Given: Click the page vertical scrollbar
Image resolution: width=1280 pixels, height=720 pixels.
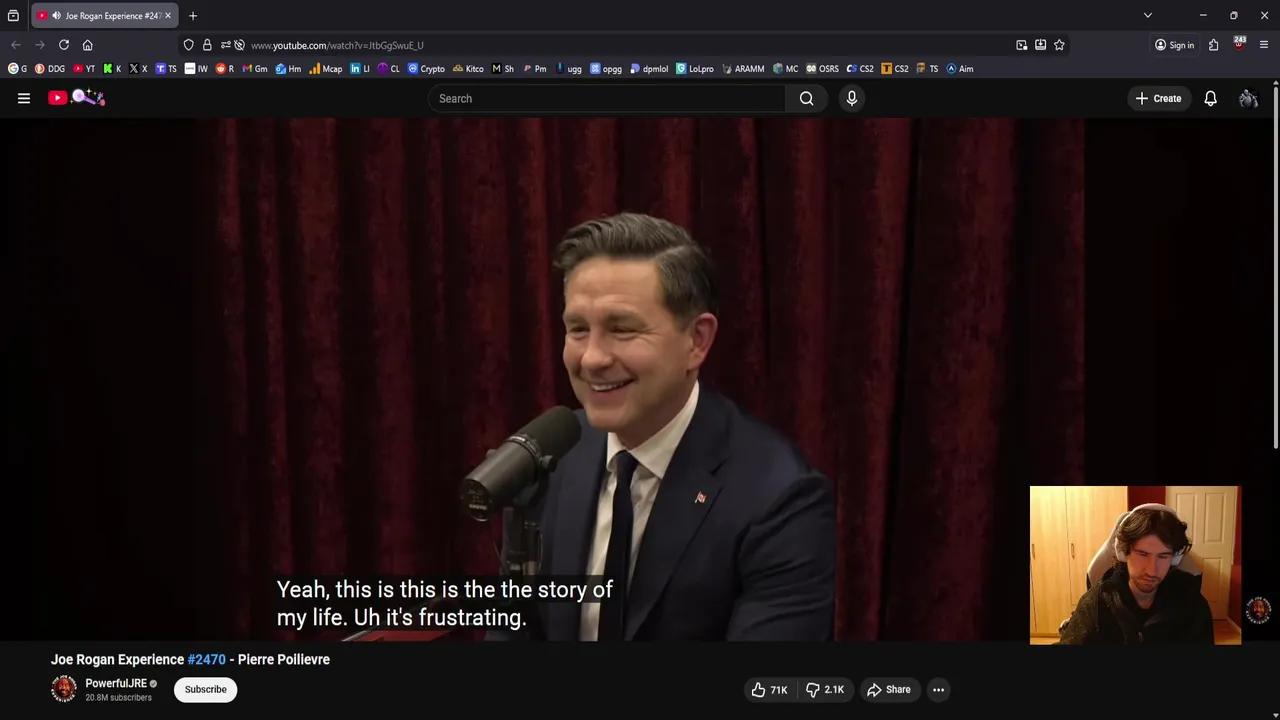Looking at the screenshot, I should tap(1275, 270).
